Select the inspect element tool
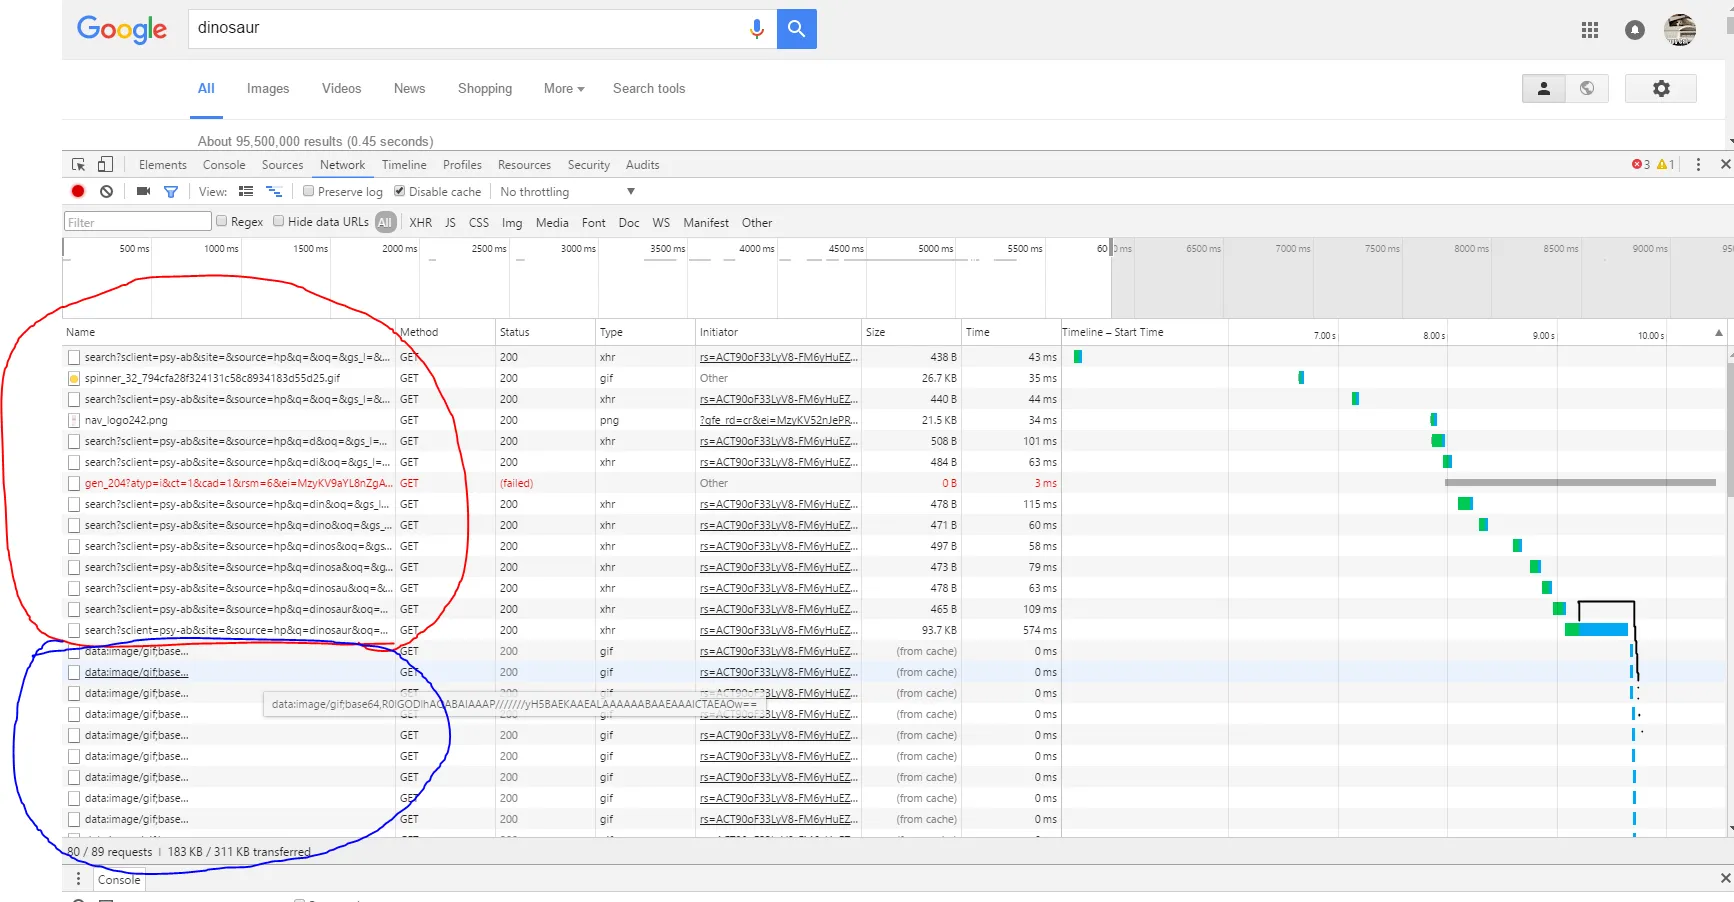 click(78, 165)
